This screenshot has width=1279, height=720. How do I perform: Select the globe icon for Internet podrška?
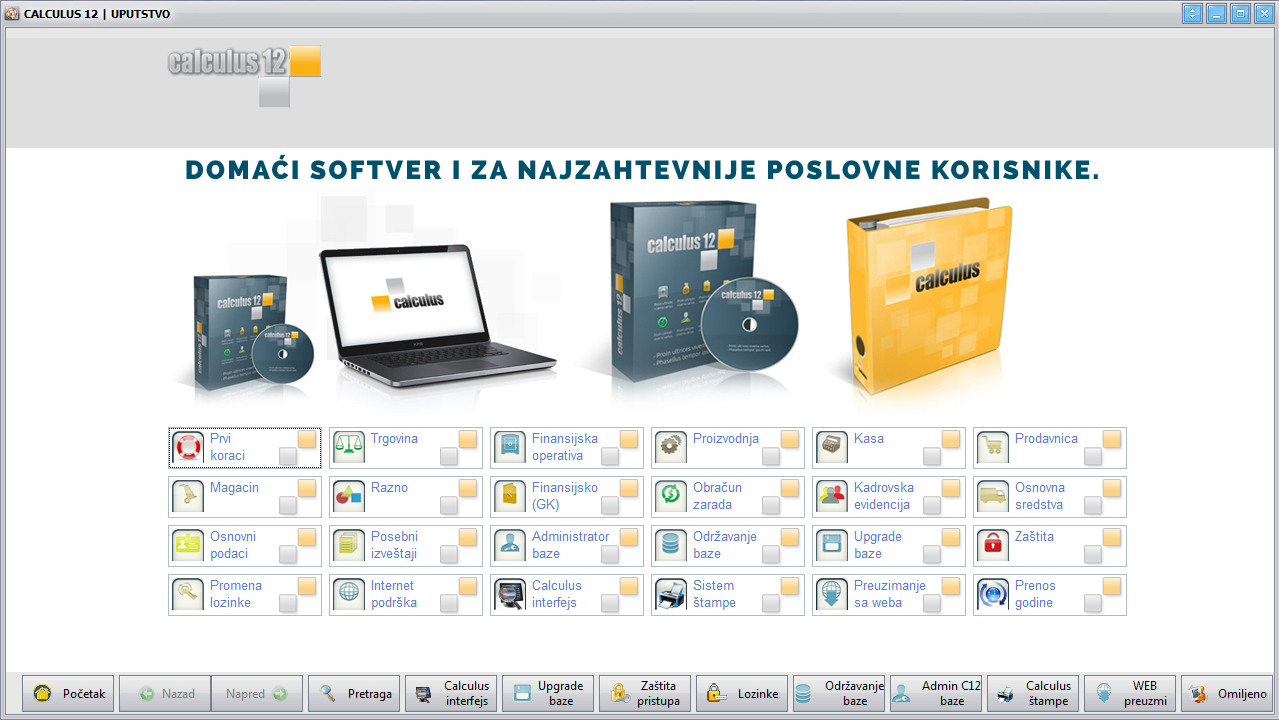(x=349, y=594)
